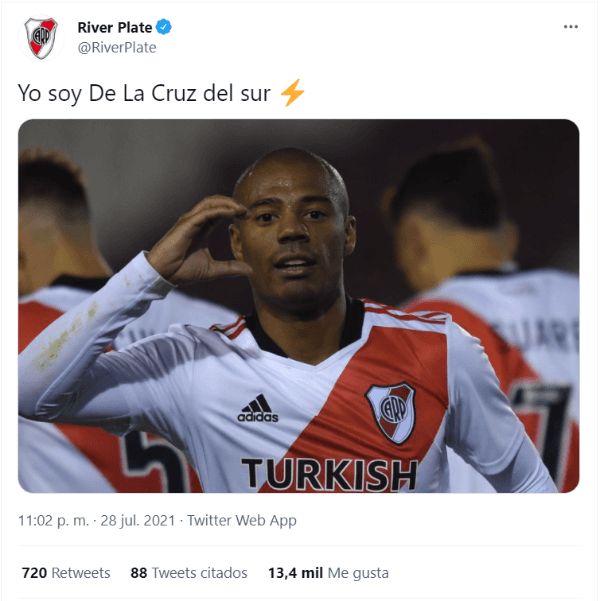Open River Plate's profile avatar
600x601 pixels.
click(x=41, y=38)
